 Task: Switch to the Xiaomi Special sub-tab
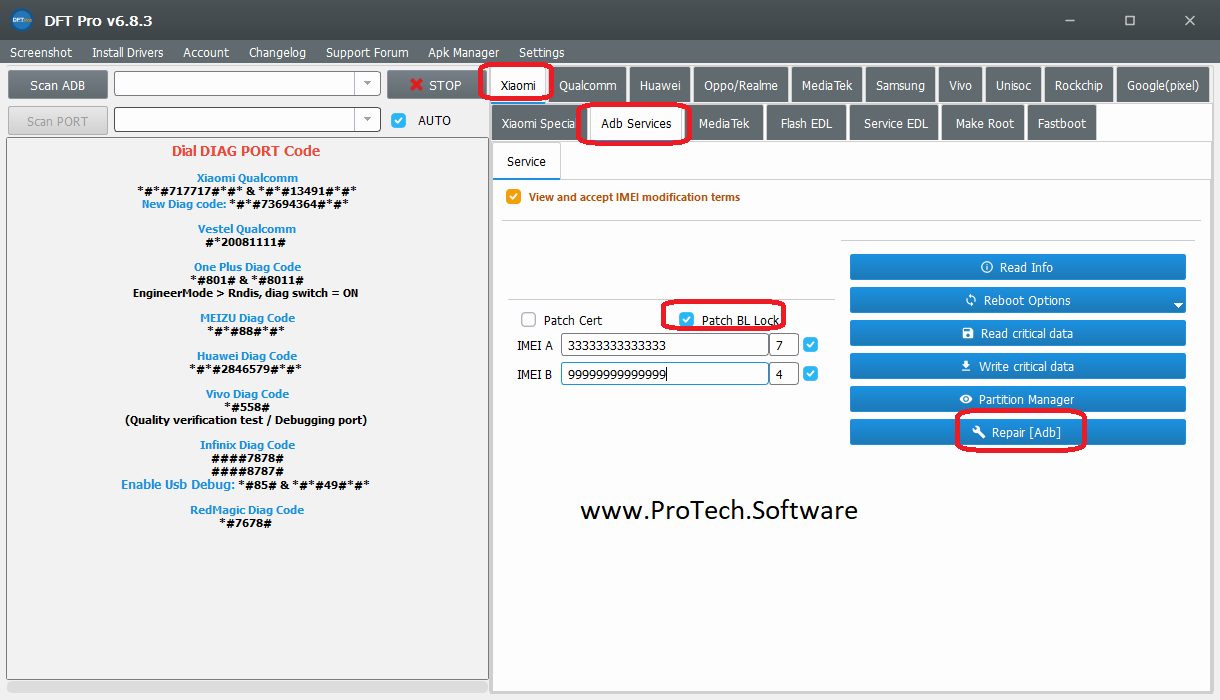538,123
